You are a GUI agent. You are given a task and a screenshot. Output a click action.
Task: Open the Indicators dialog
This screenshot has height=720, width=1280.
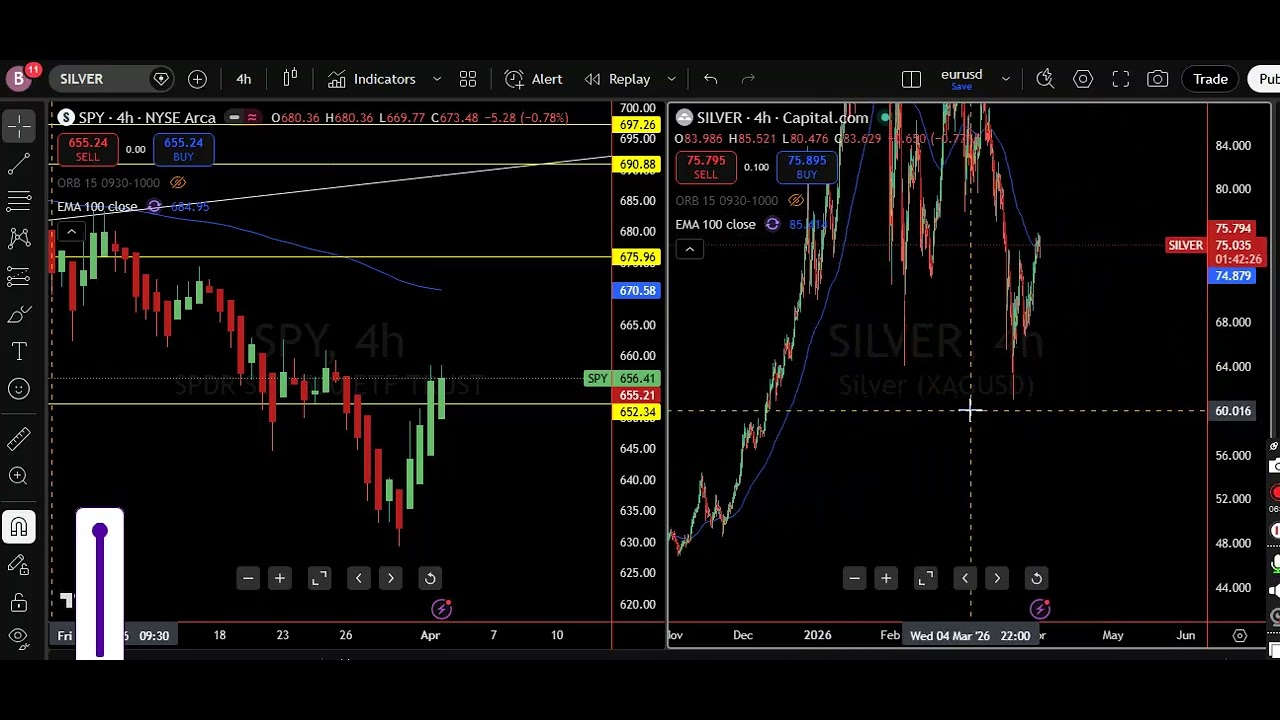point(371,79)
